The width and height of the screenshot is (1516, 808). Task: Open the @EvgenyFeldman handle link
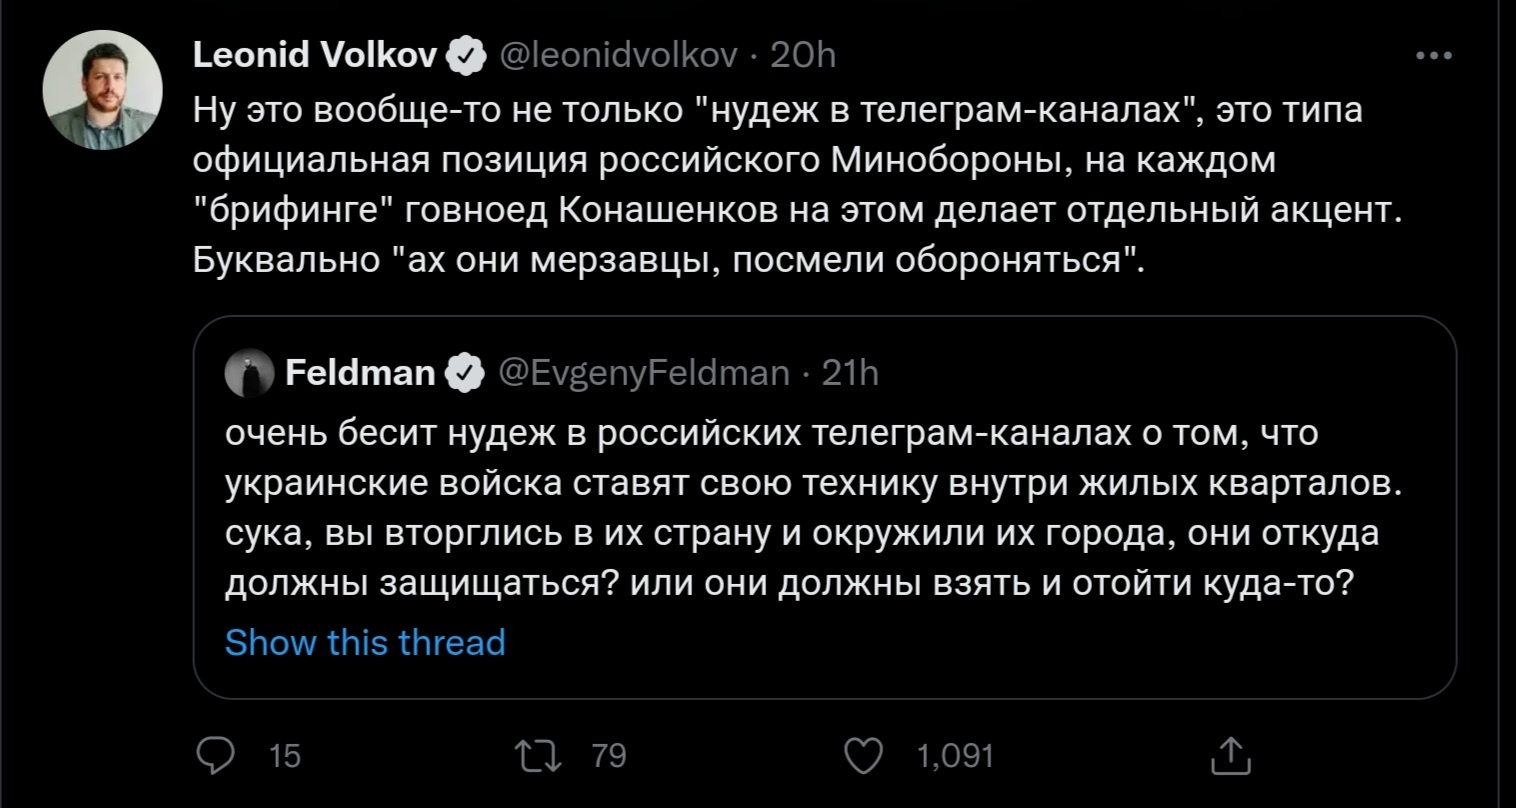tap(643, 374)
